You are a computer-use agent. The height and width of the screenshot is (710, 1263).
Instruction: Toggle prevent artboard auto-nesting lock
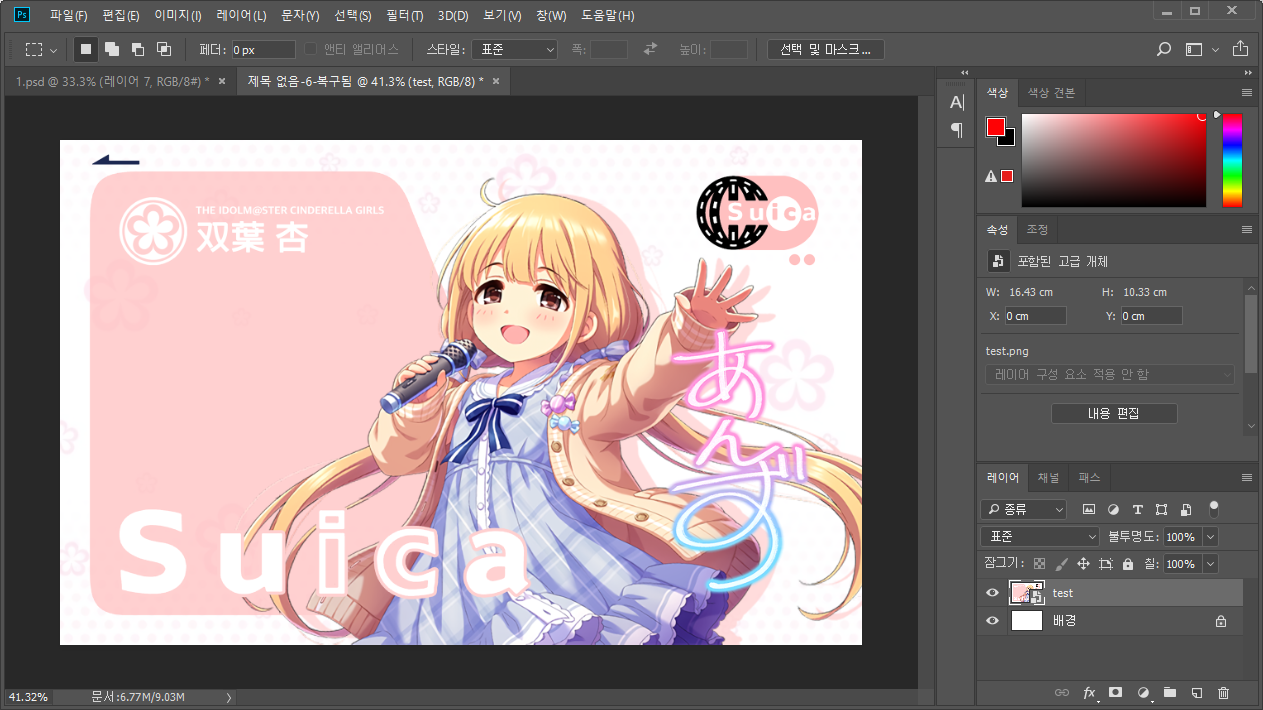point(1106,564)
